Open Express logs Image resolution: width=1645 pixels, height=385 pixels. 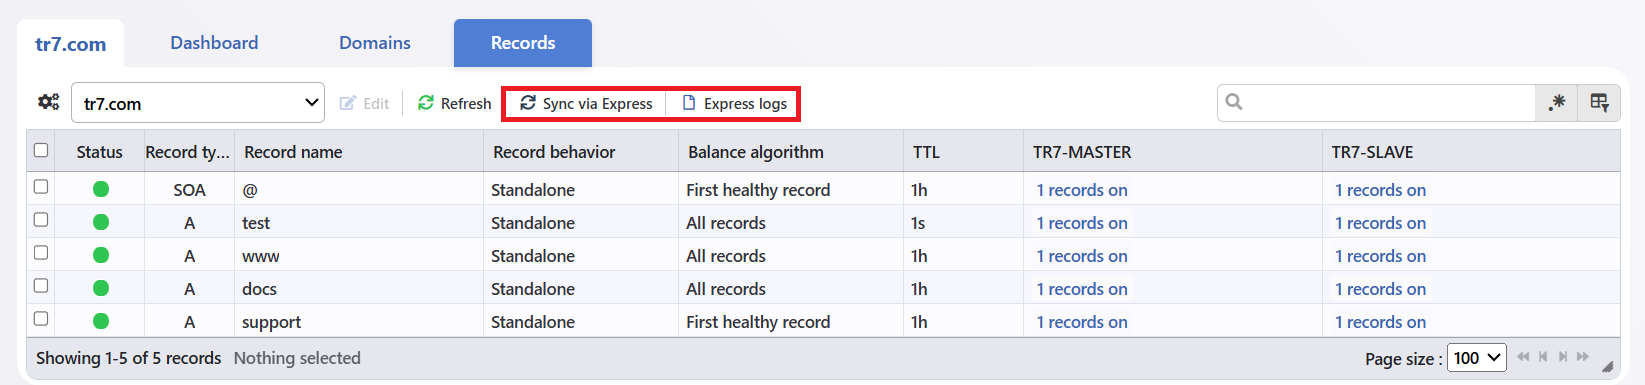click(734, 103)
